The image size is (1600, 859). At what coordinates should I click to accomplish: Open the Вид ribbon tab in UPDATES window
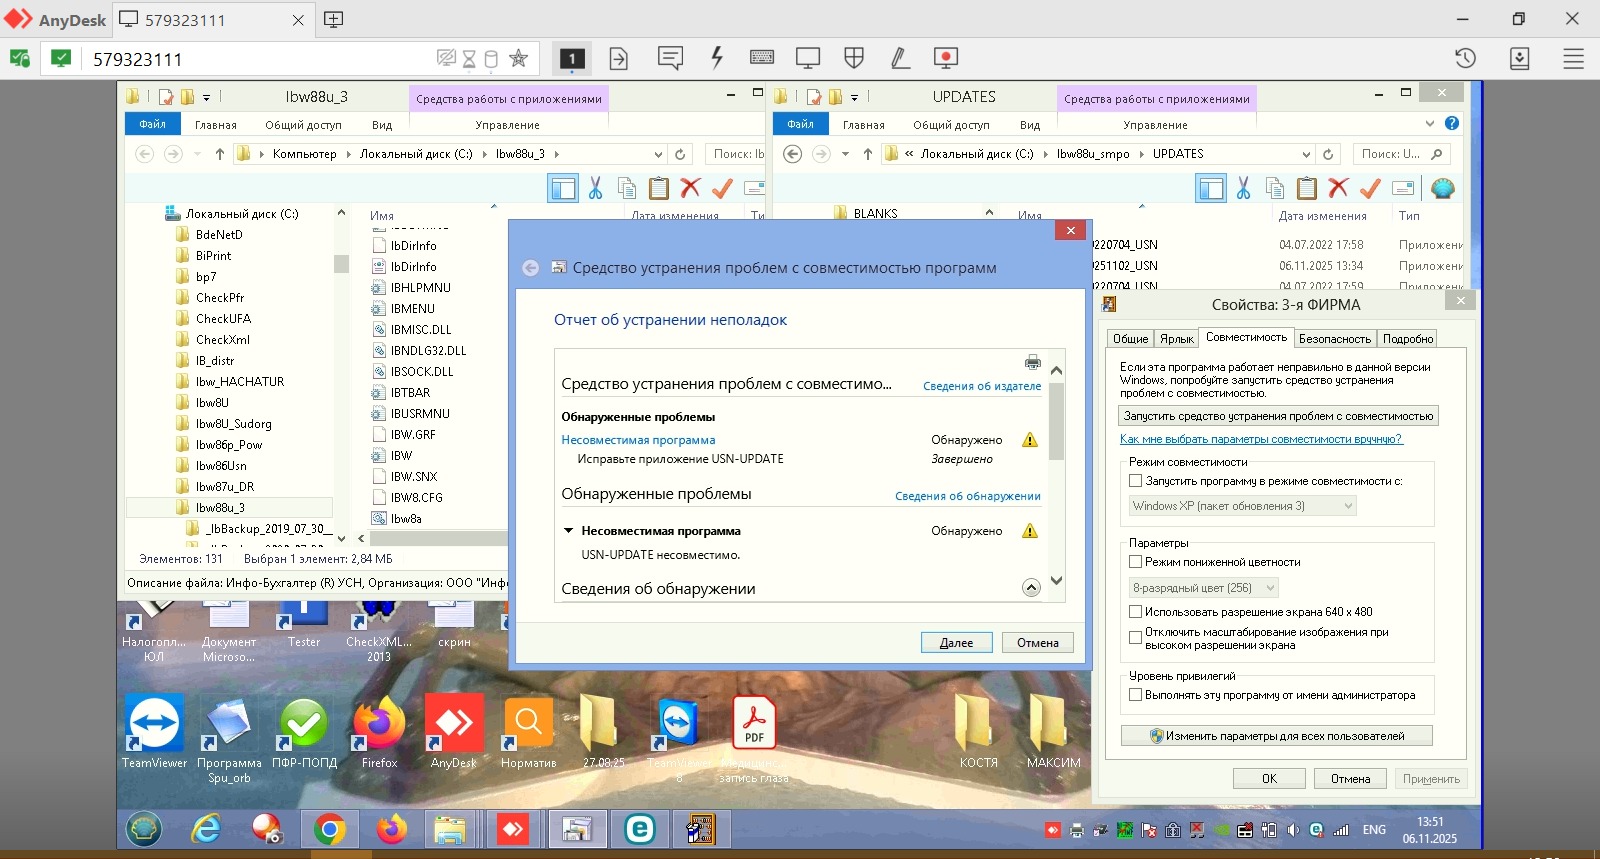coord(1030,125)
